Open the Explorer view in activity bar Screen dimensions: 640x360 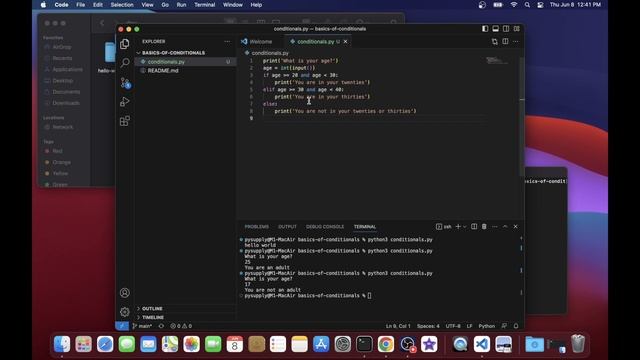tap(125, 44)
